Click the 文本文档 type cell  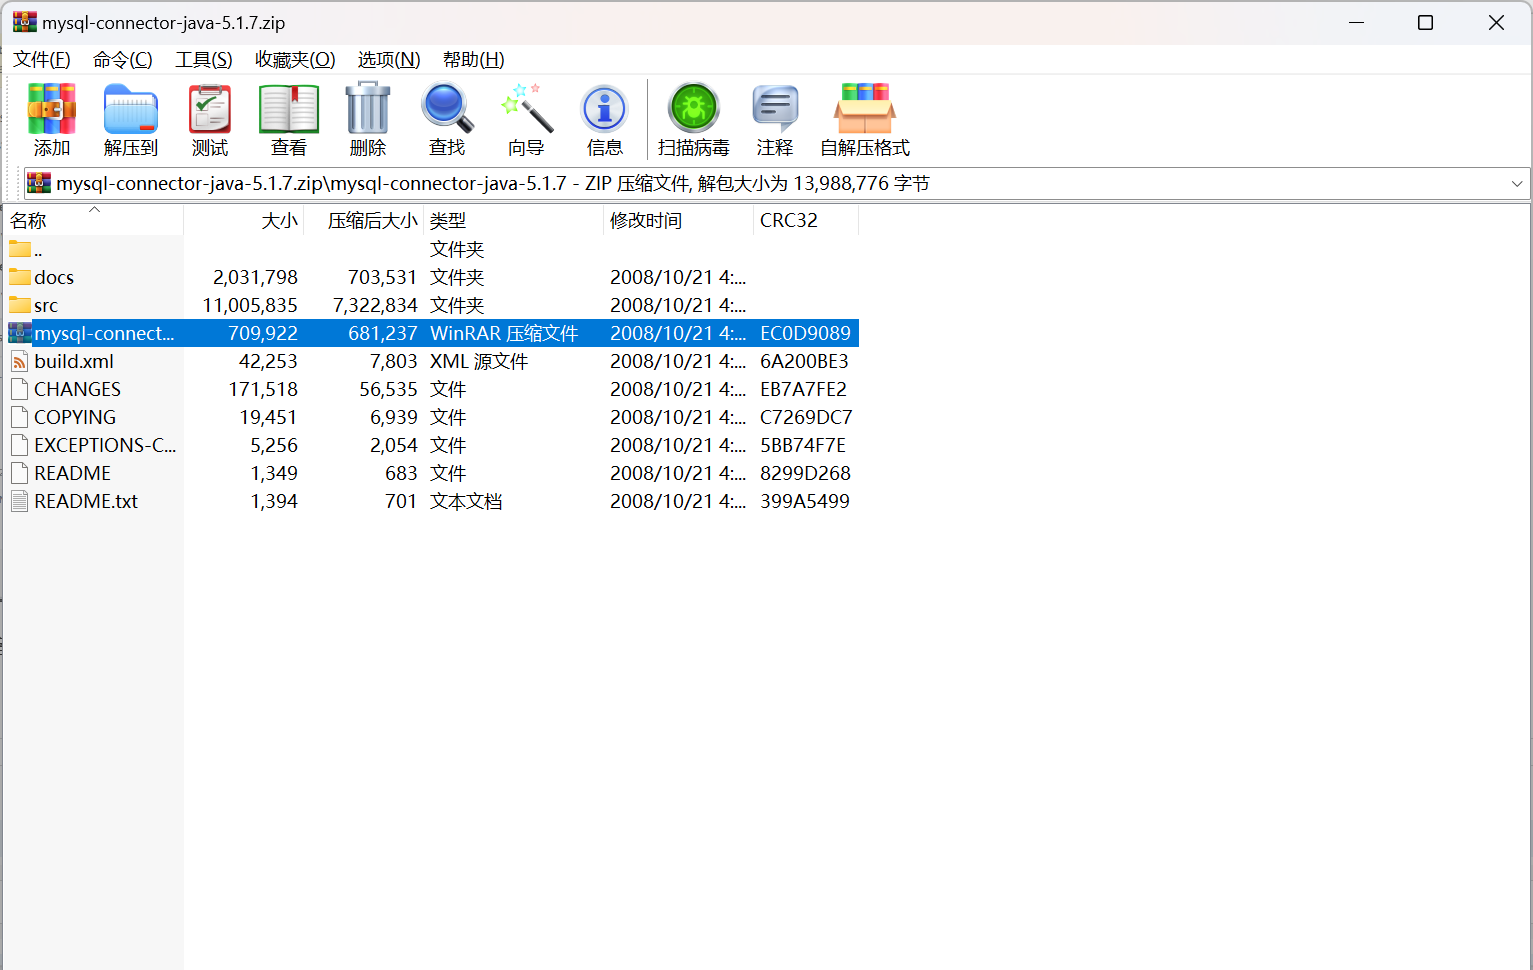click(466, 501)
